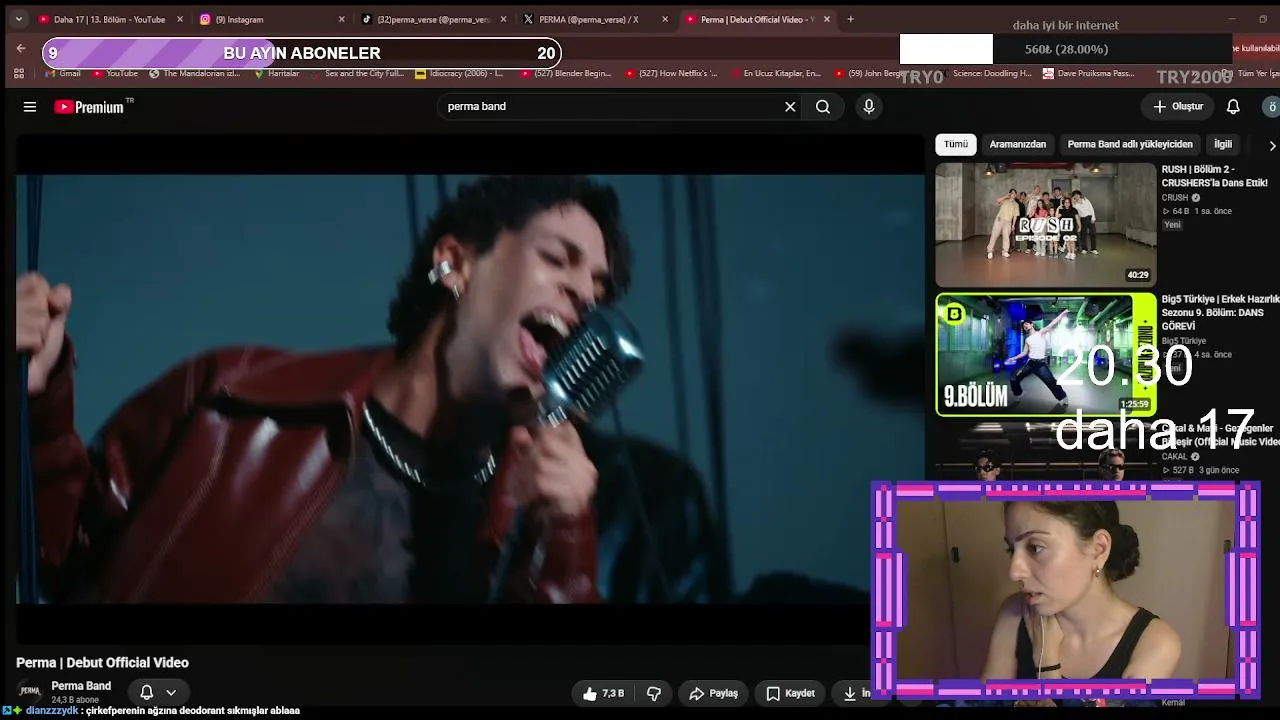Open the En Ucuz Kitaplar bookmark
1280x720 pixels.
click(x=776, y=73)
